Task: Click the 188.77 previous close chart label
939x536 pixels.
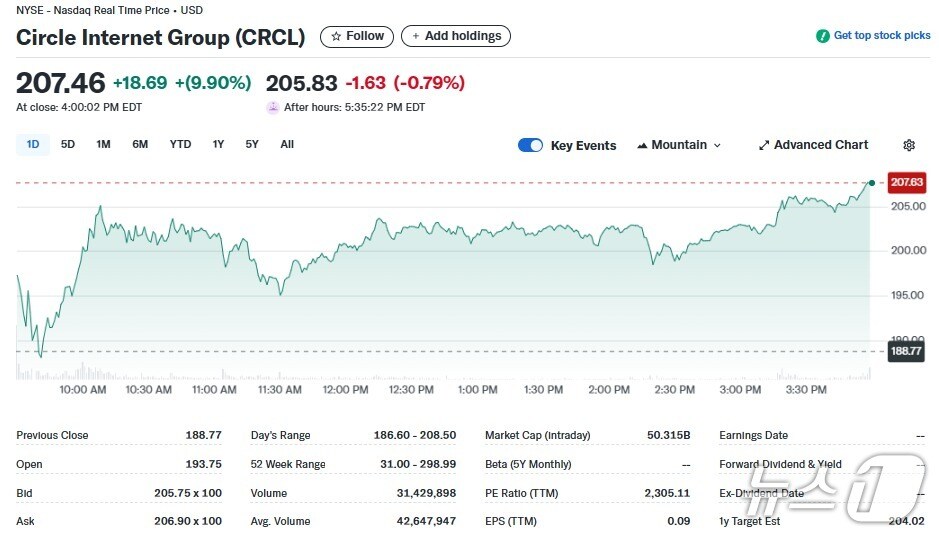Action: pos(906,351)
